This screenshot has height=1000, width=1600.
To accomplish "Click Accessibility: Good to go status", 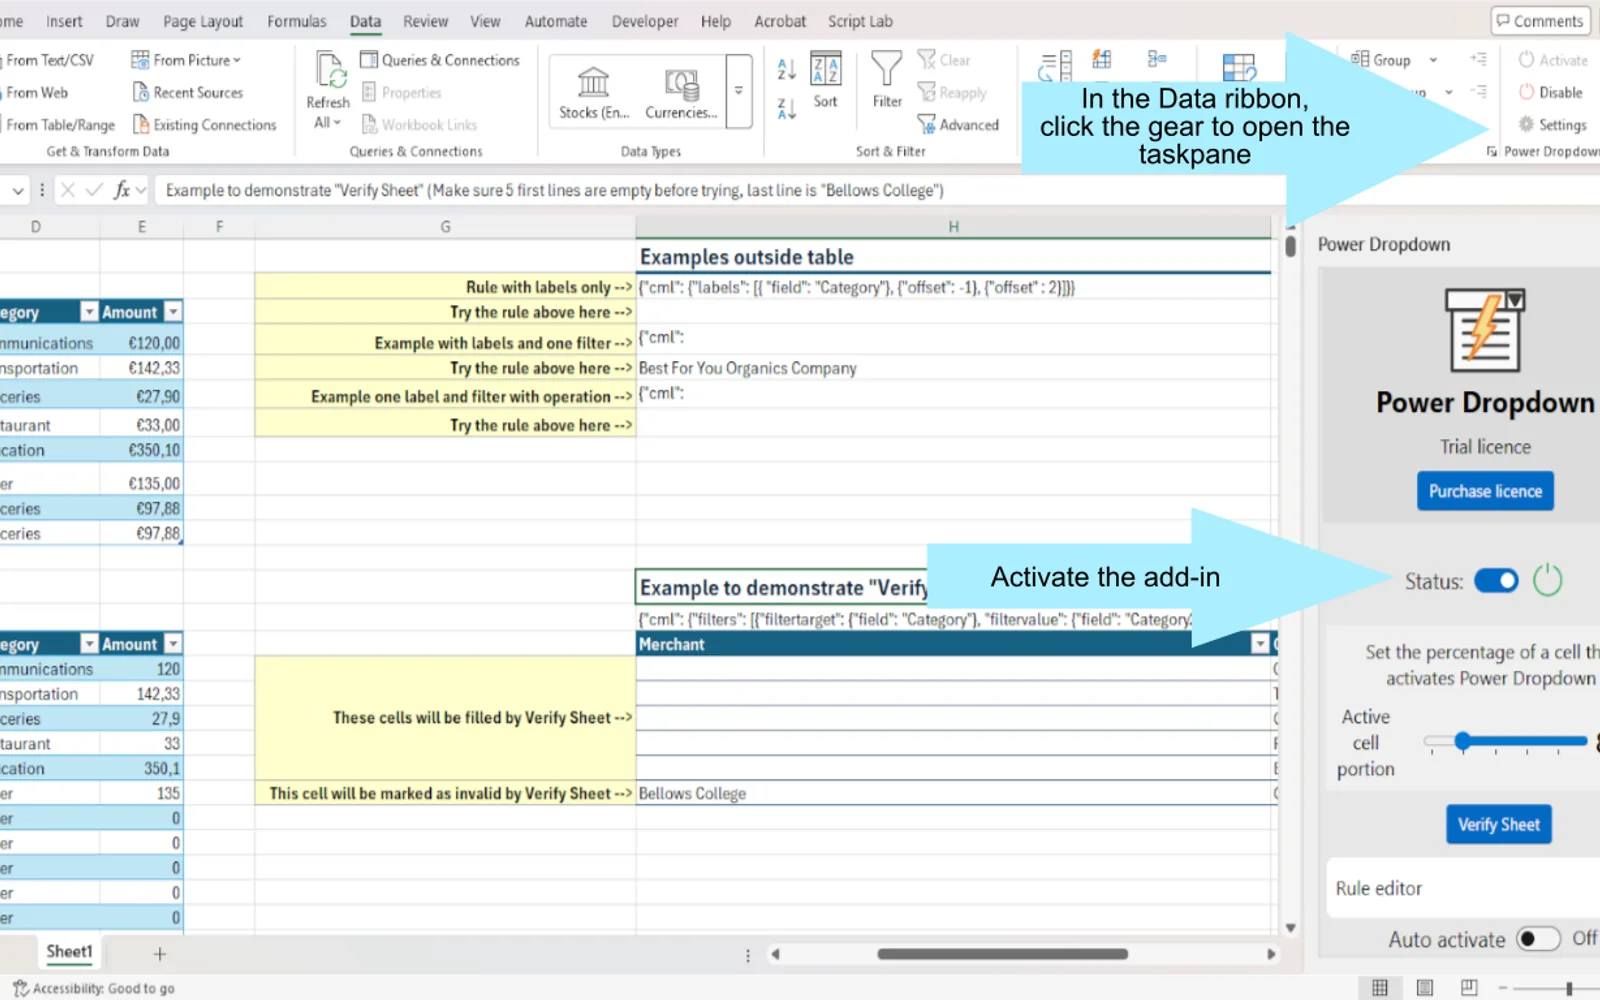I will (93, 988).
